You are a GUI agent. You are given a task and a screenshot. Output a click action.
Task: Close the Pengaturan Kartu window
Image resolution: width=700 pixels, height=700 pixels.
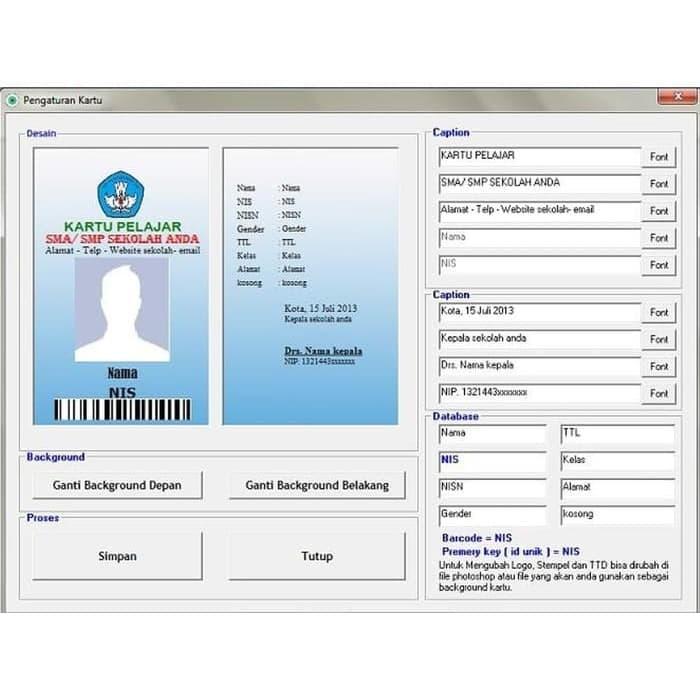tap(677, 97)
